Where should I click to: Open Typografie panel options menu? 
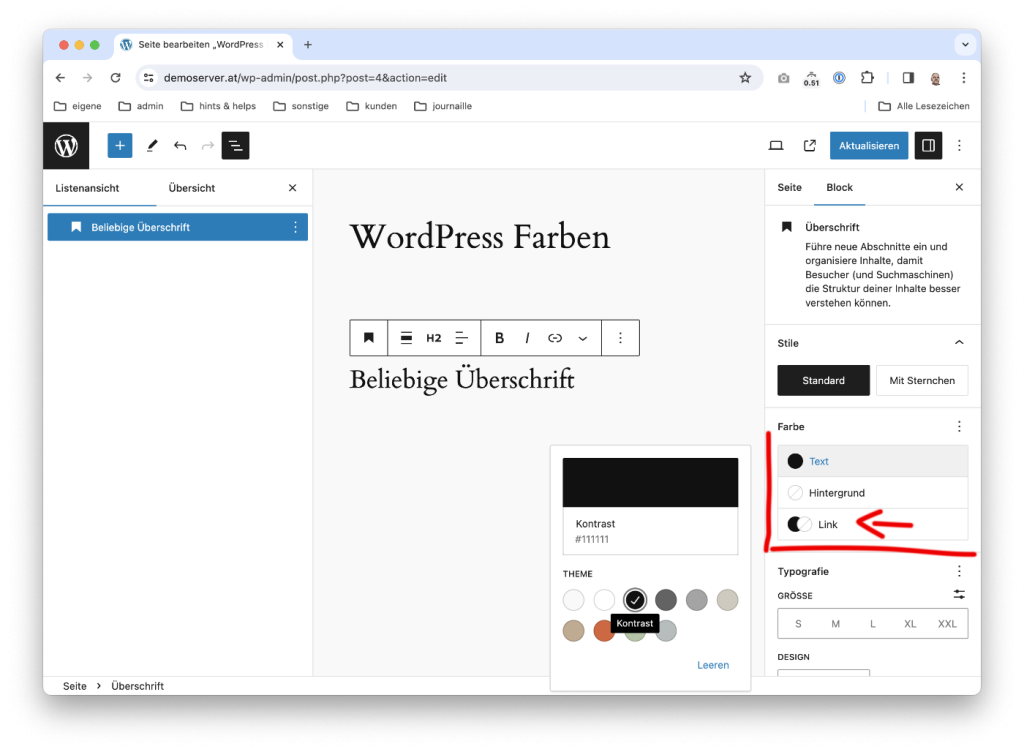(959, 571)
